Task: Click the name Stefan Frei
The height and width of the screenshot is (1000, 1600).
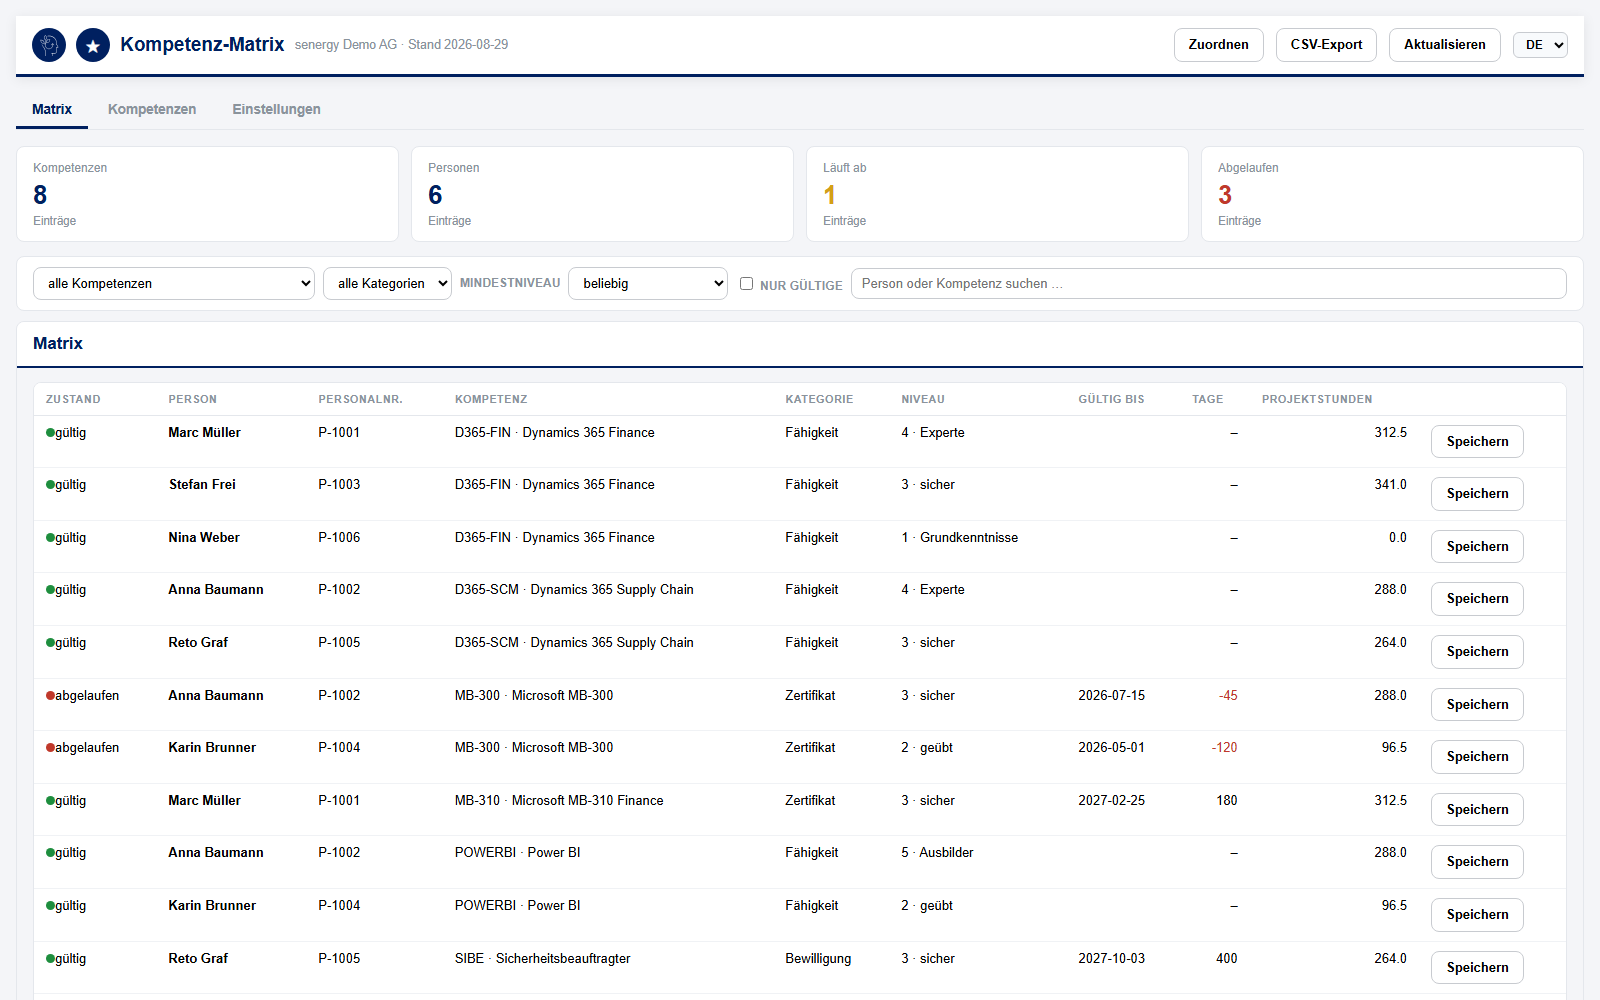Action: 202,485
